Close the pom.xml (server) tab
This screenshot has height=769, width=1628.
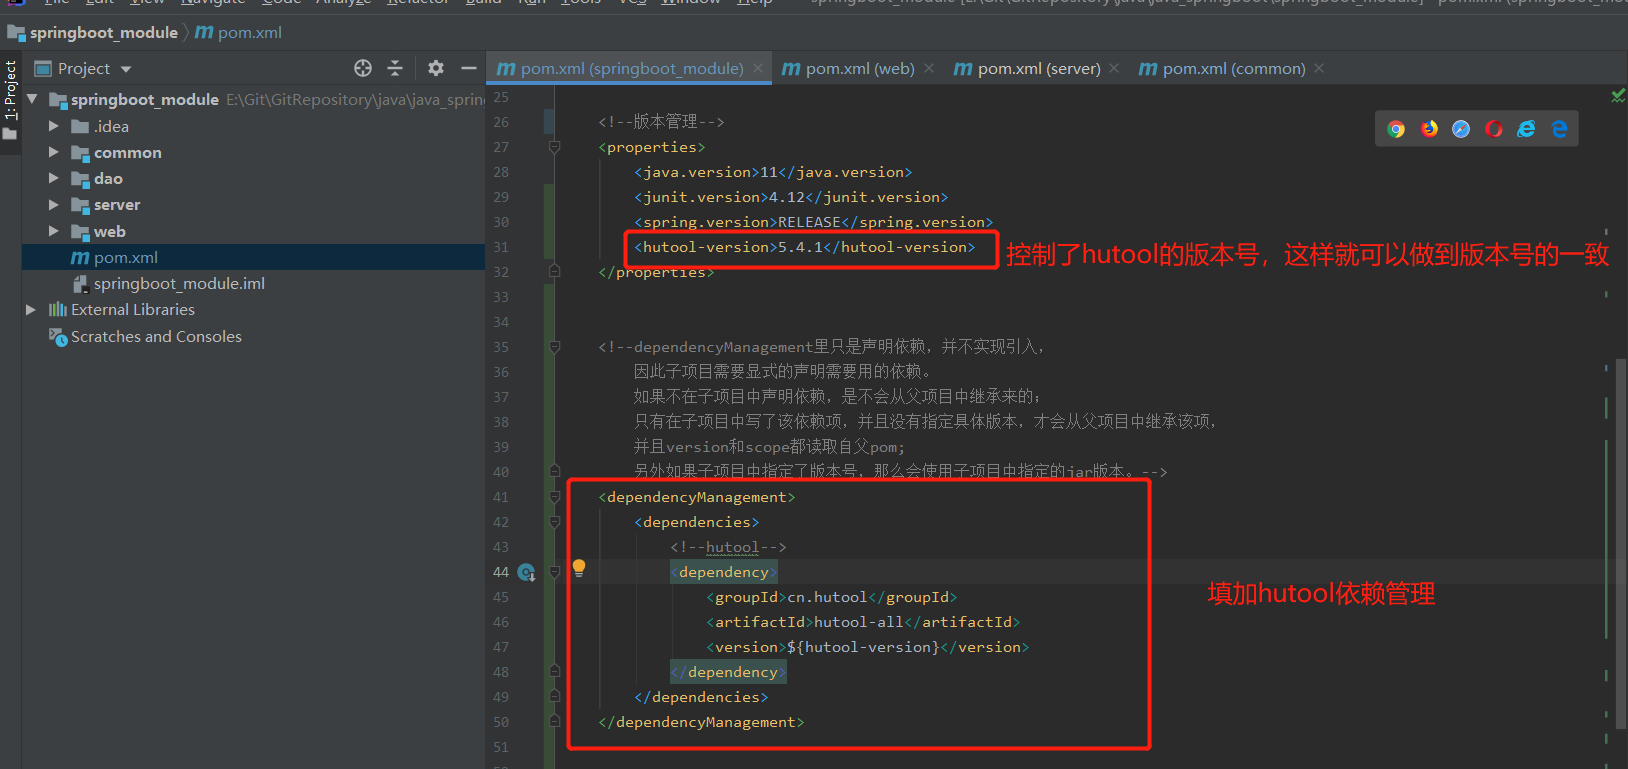(1114, 68)
